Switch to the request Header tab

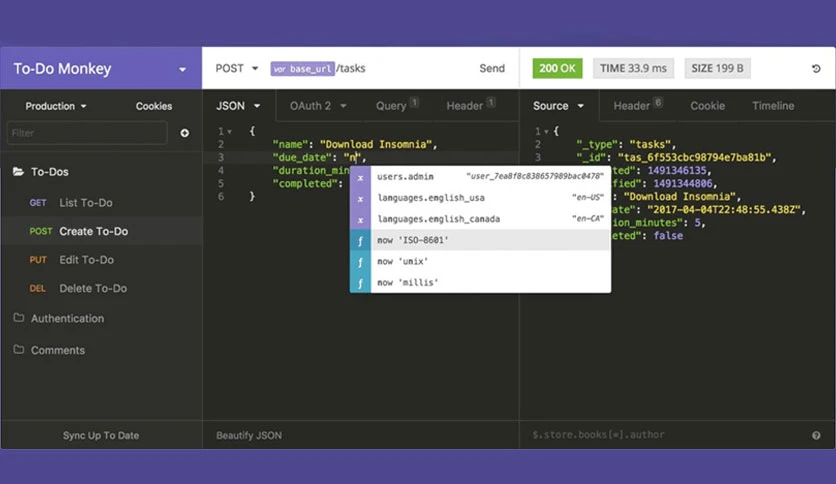coord(470,105)
